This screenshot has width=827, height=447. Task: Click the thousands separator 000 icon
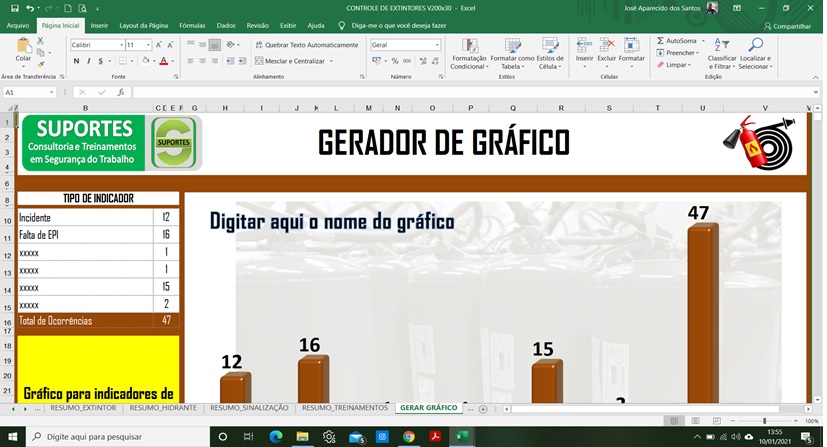407,61
